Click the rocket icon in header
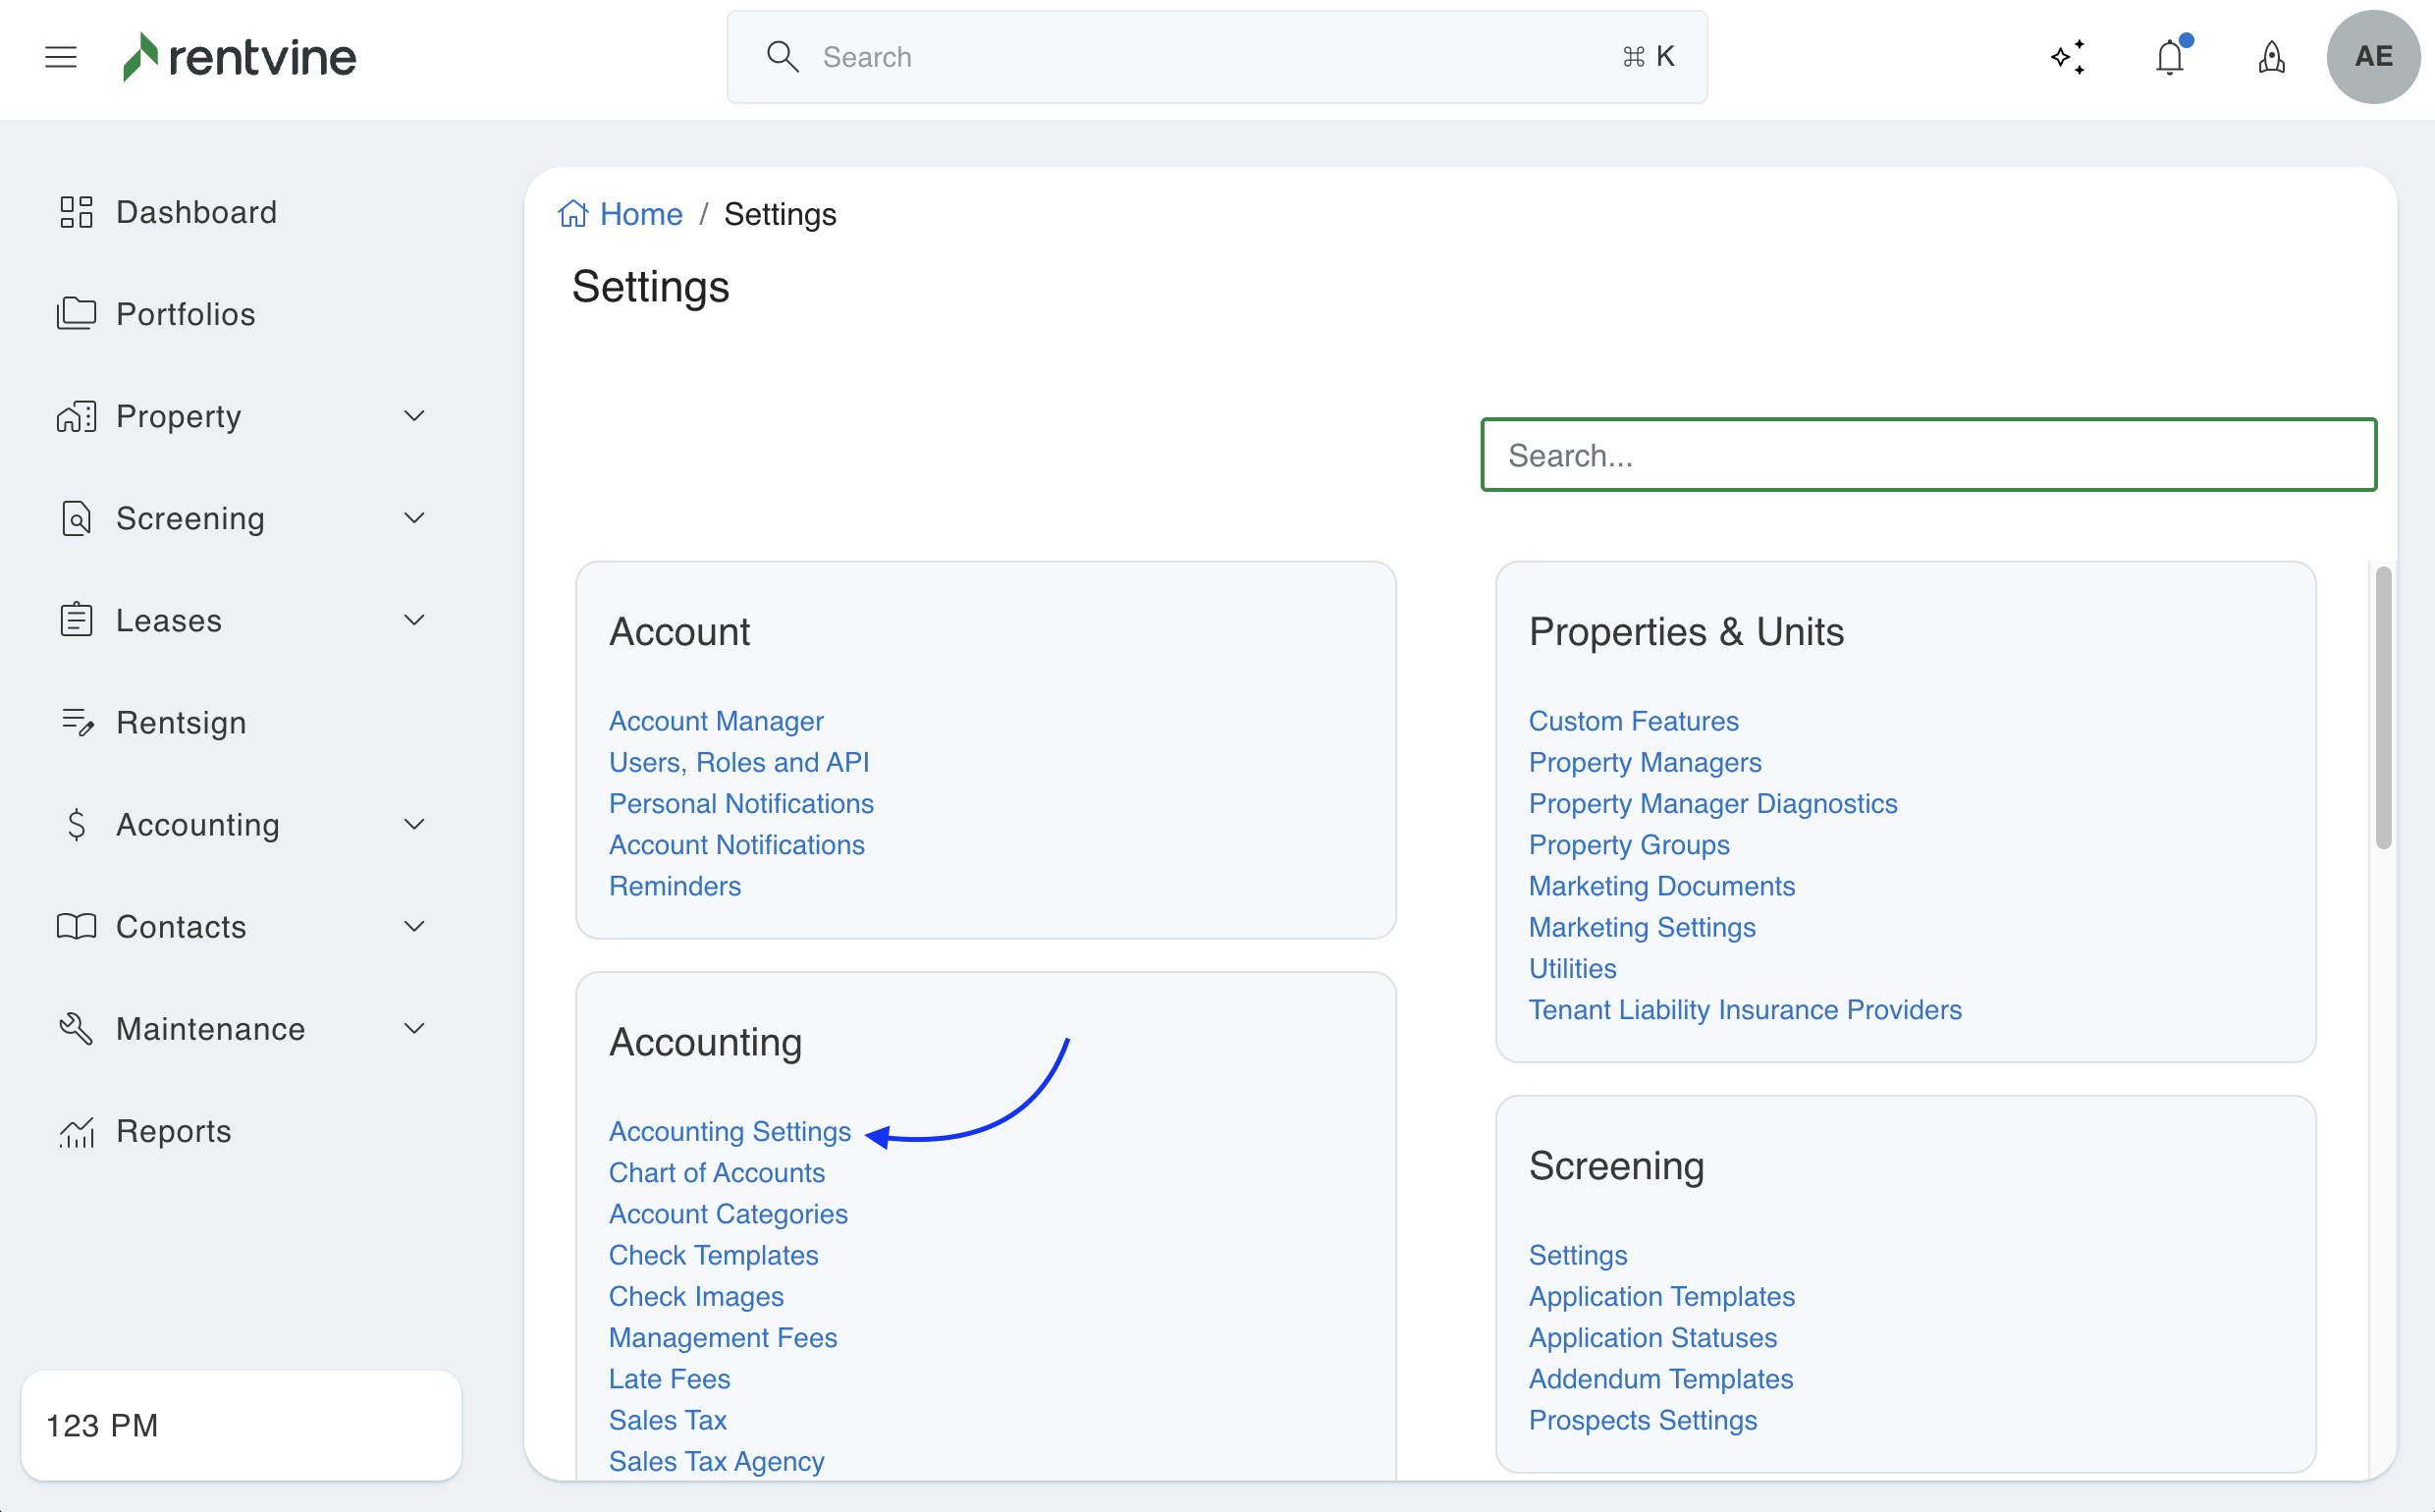The width and height of the screenshot is (2435, 1512). (x=2271, y=57)
